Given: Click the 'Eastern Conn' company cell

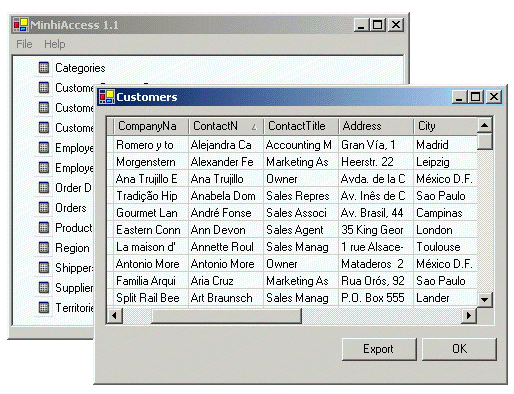Looking at the screenshot, I should point(151,230).
